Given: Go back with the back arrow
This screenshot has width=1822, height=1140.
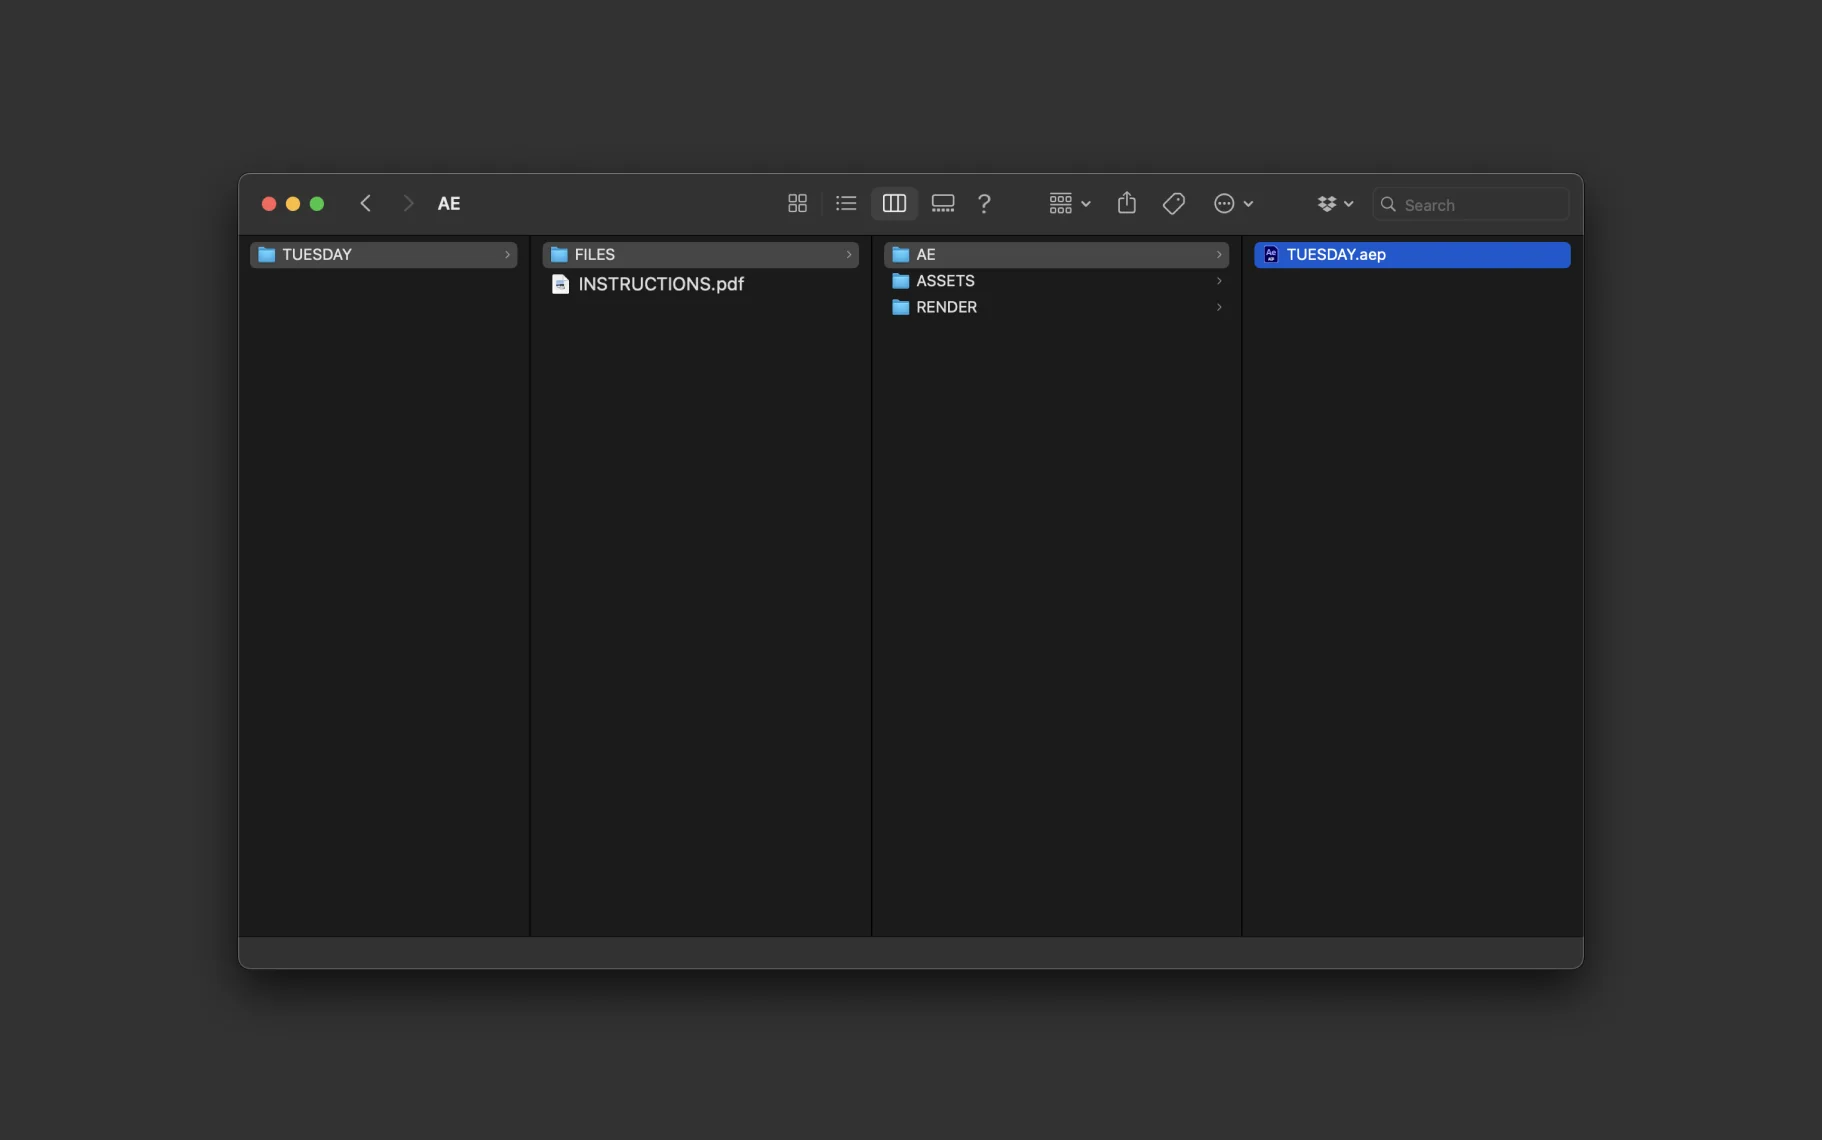Looking at the screenshot, I should 366,204.
